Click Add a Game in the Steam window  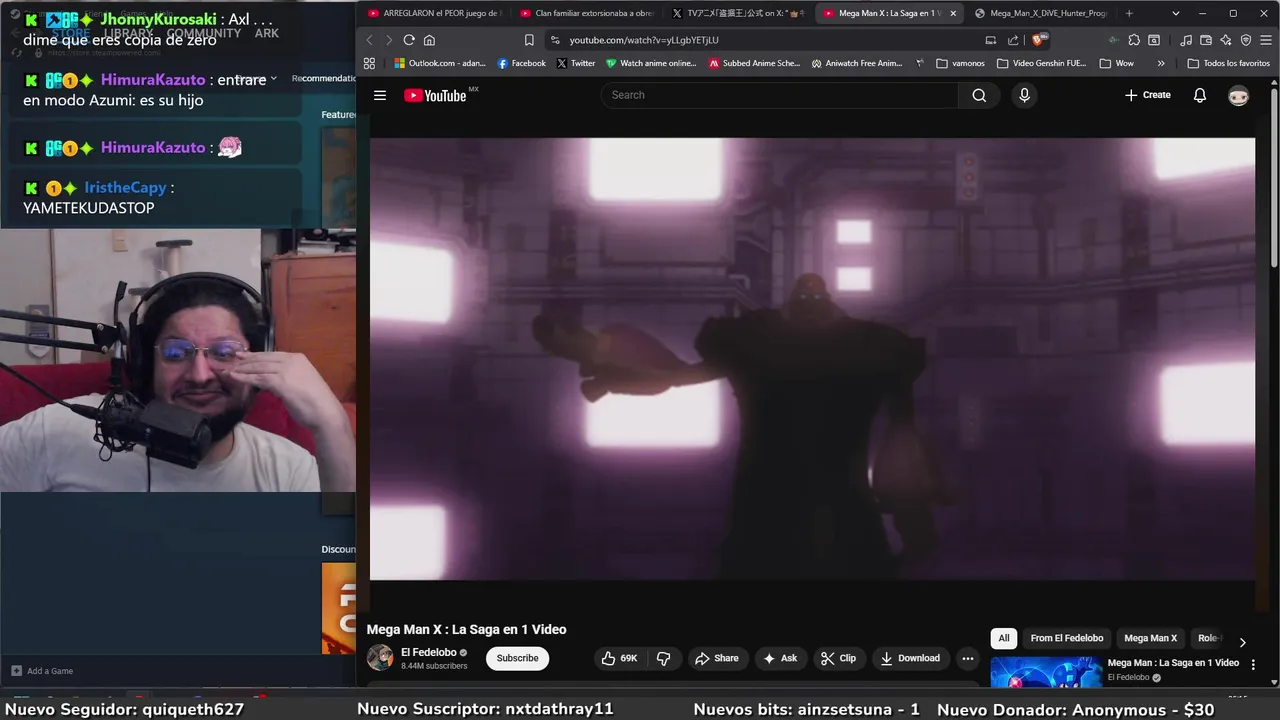[x=42, y=671]
